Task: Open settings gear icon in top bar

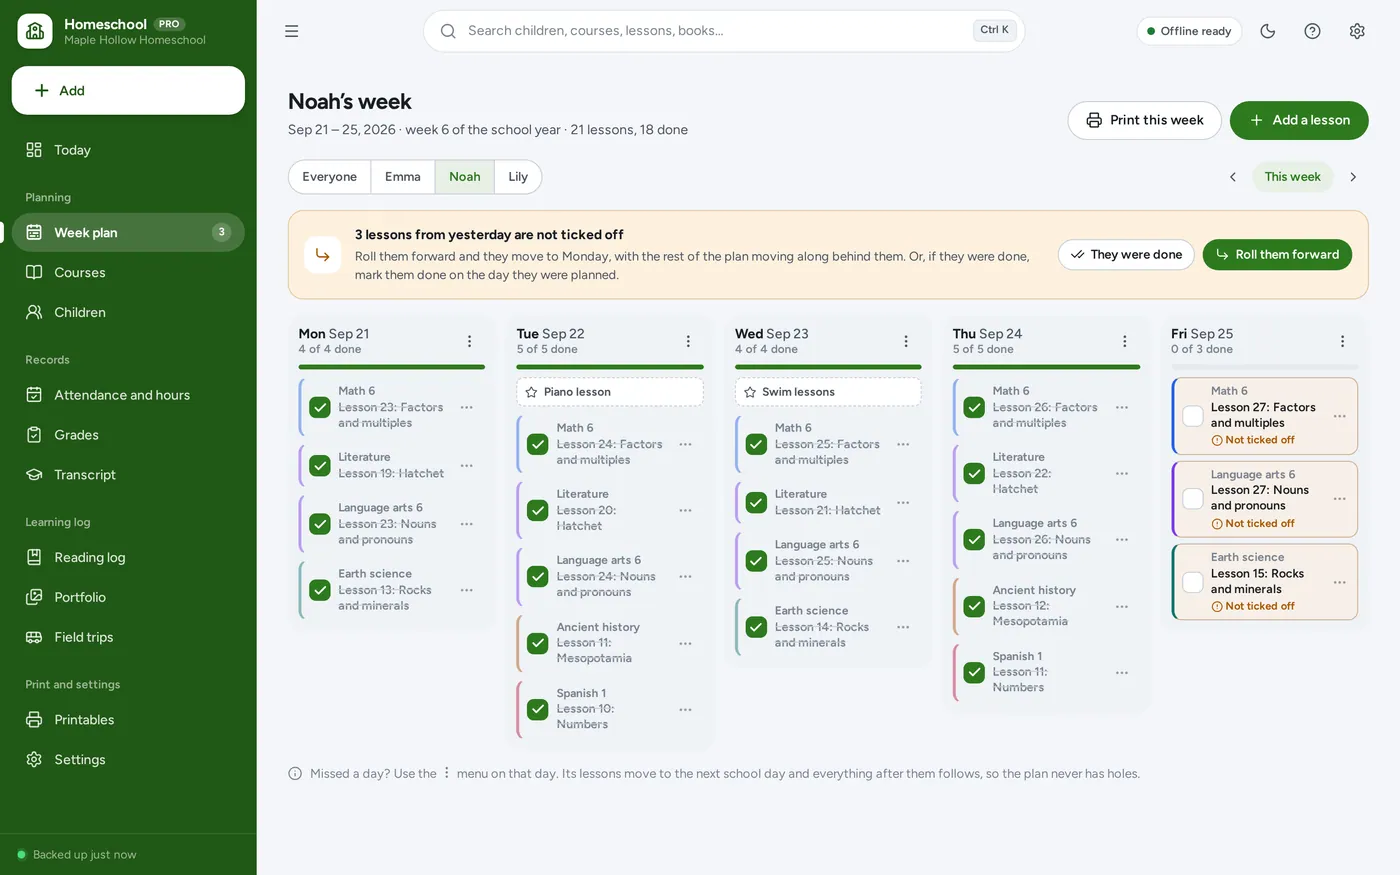Action: (x=1357, y=31)
